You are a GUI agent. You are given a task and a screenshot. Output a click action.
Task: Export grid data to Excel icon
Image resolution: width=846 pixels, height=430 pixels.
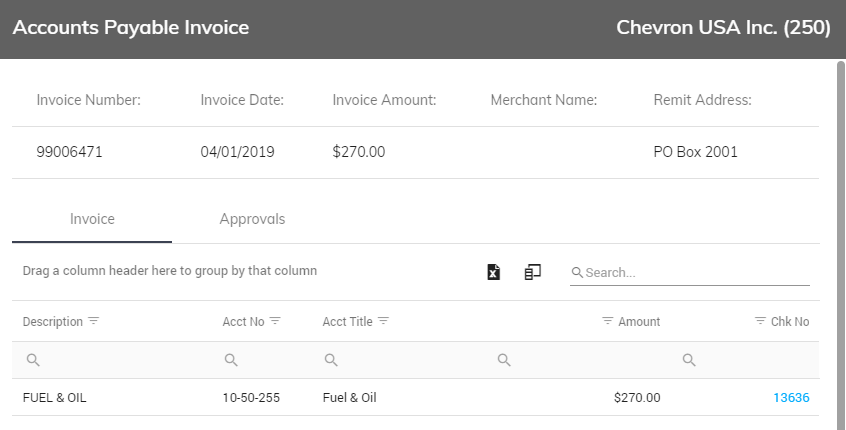pyautogui.click(x=494, y=272)
